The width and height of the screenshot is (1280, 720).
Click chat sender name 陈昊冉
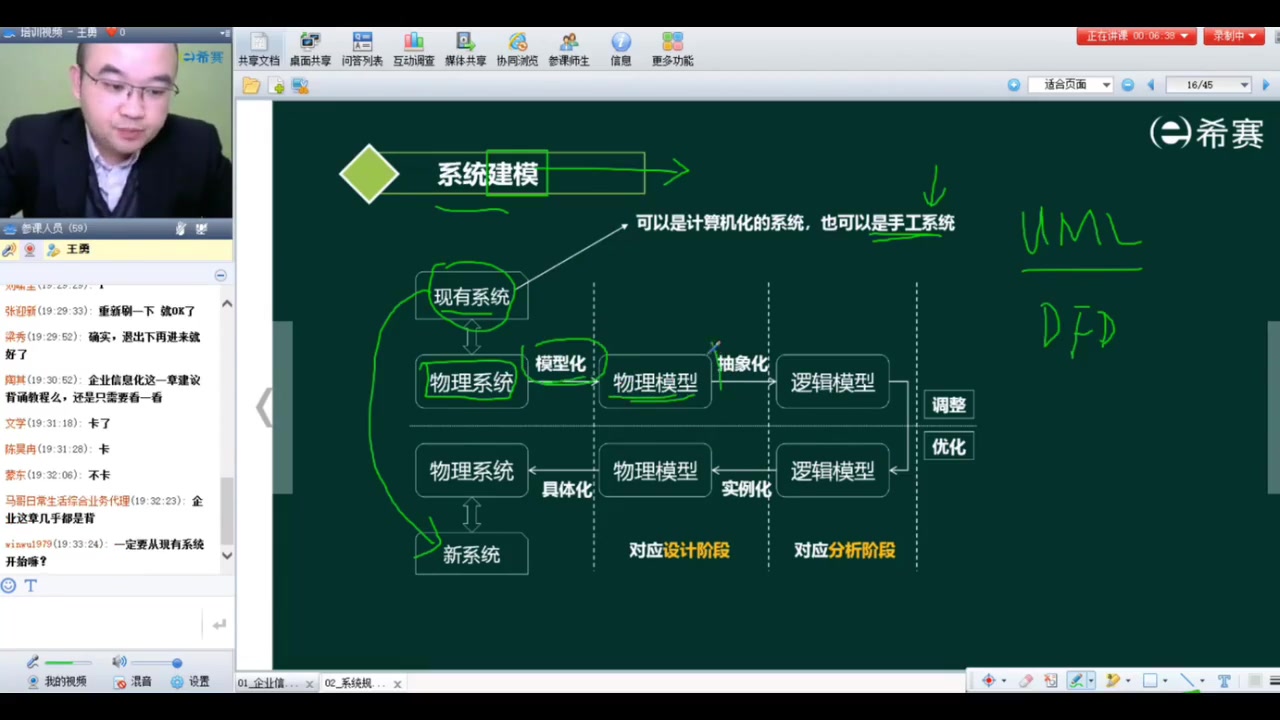19,449
